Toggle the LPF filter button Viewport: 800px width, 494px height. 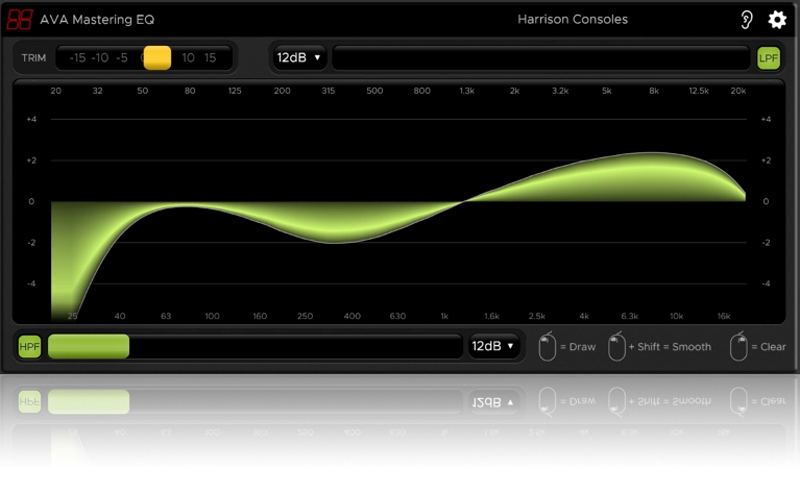tap(768, 58)
